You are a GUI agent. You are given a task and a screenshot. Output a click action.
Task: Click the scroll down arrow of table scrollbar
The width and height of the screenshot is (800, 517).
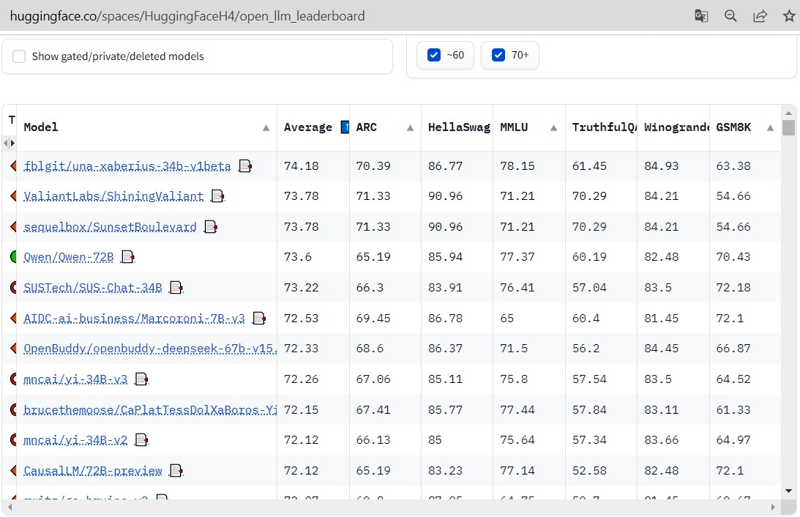pos(788,491)
